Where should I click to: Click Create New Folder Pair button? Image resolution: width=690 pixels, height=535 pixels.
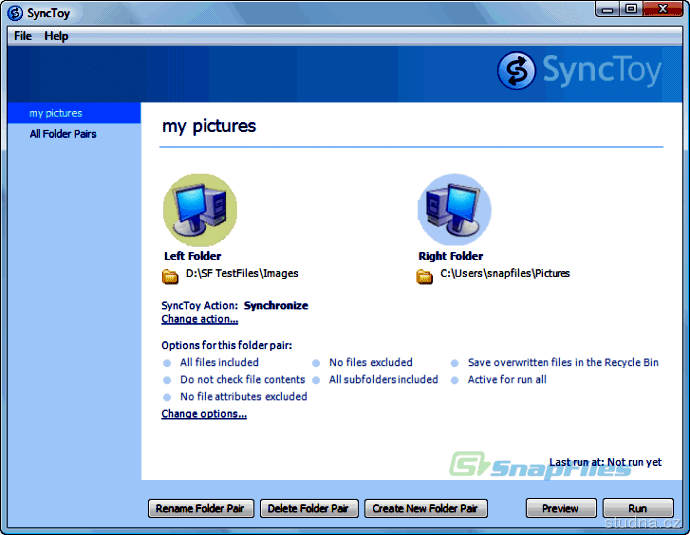(x=426, y=508)
